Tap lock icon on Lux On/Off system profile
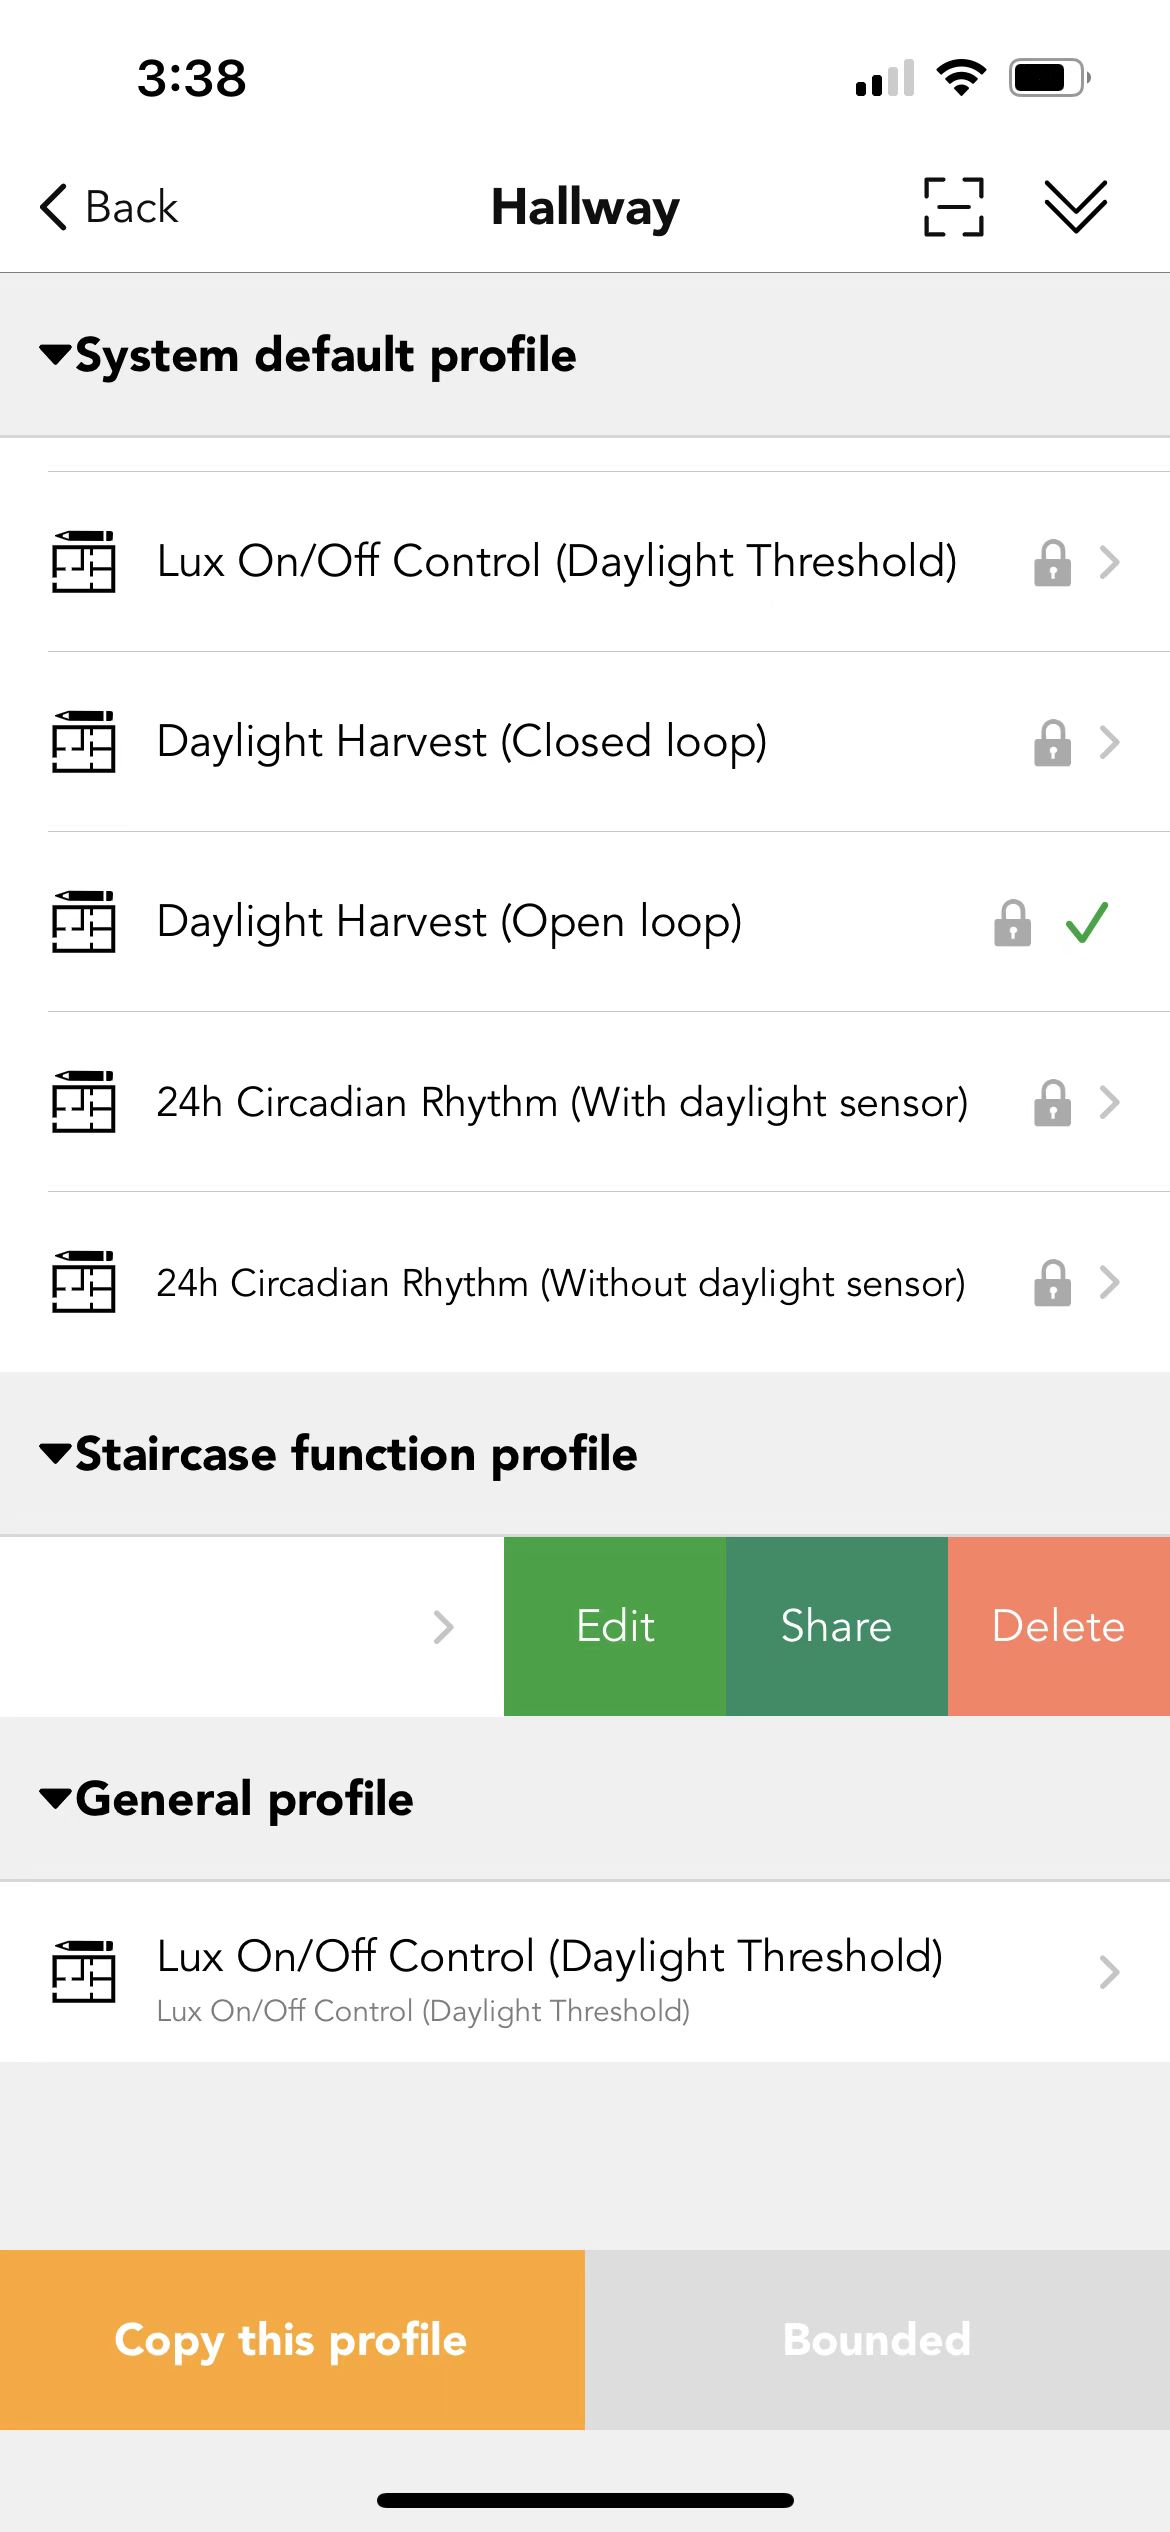1170x2532 pixels. [x=1052, y=562]
